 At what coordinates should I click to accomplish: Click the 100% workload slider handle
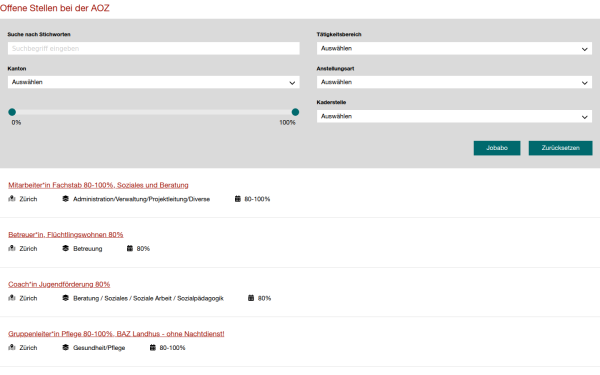click(x=295, y=112)
